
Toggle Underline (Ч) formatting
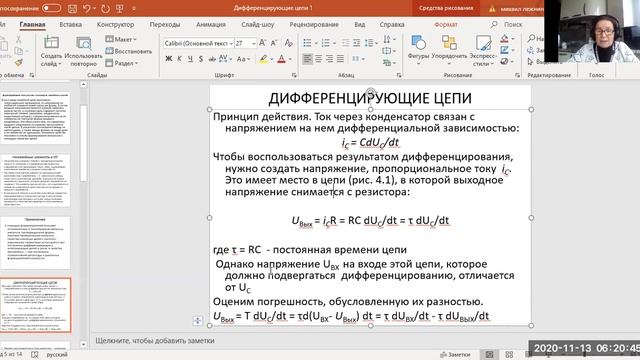pos(190,59)
